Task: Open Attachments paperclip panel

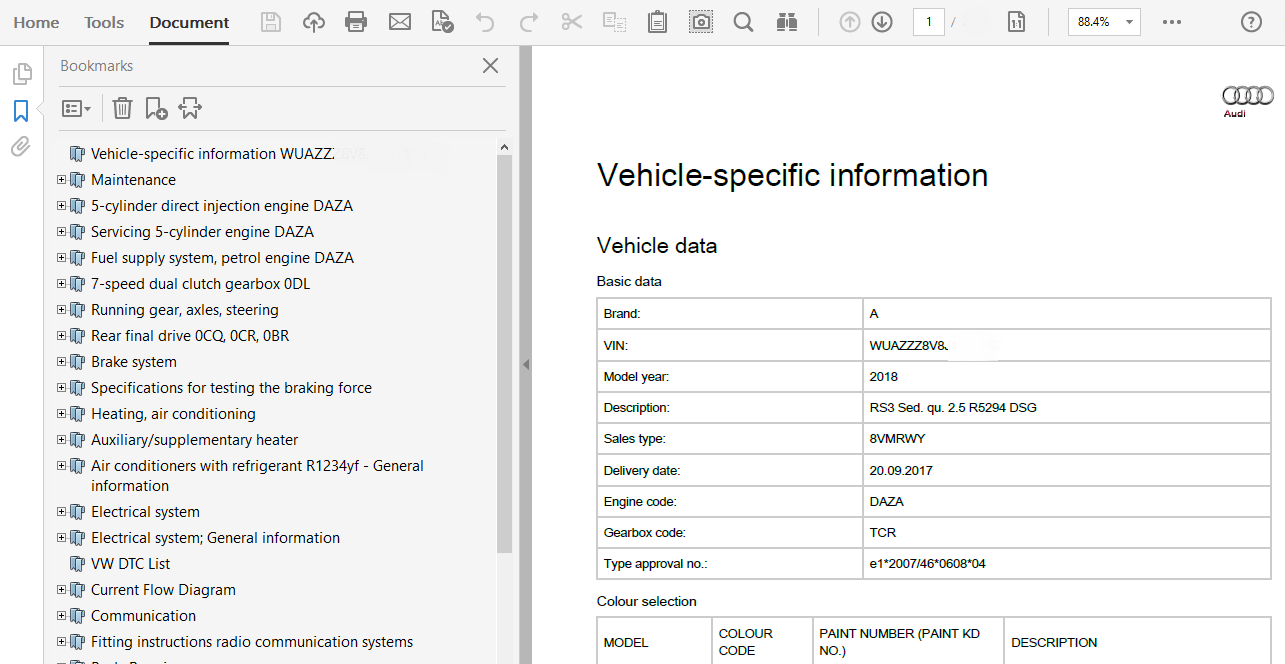Action: 20,147
